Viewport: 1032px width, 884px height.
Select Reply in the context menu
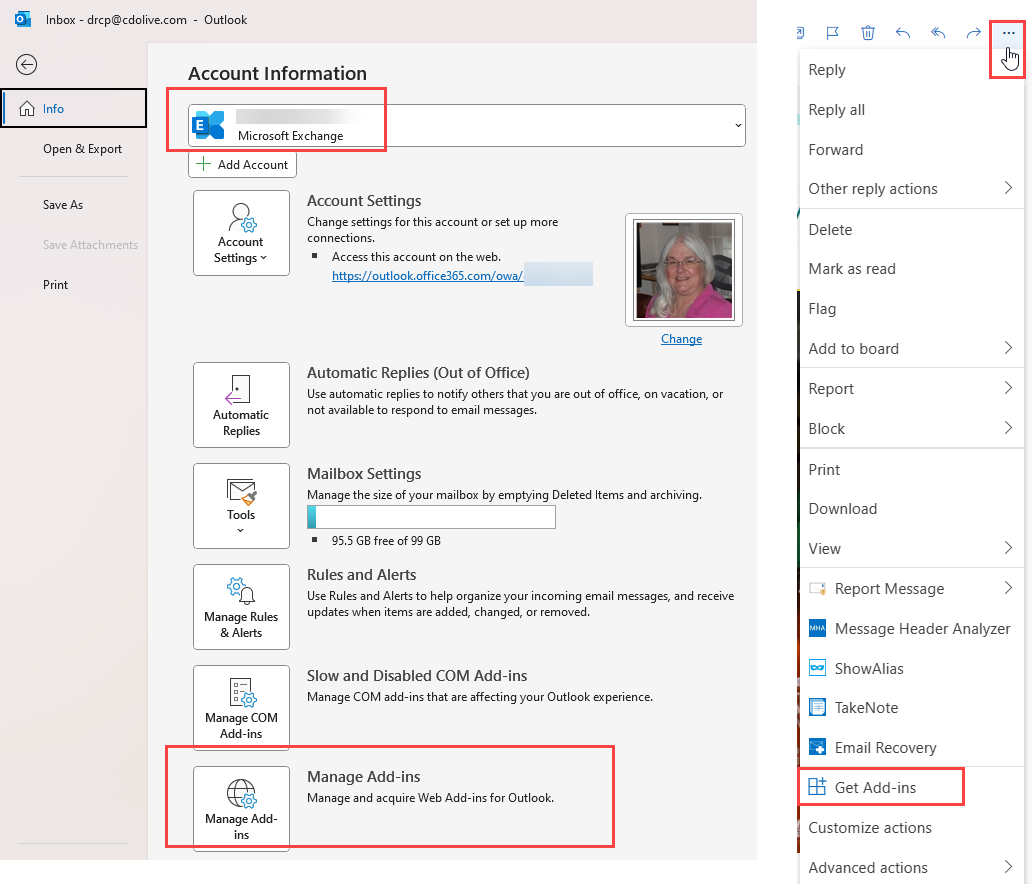tap(912, 70)
